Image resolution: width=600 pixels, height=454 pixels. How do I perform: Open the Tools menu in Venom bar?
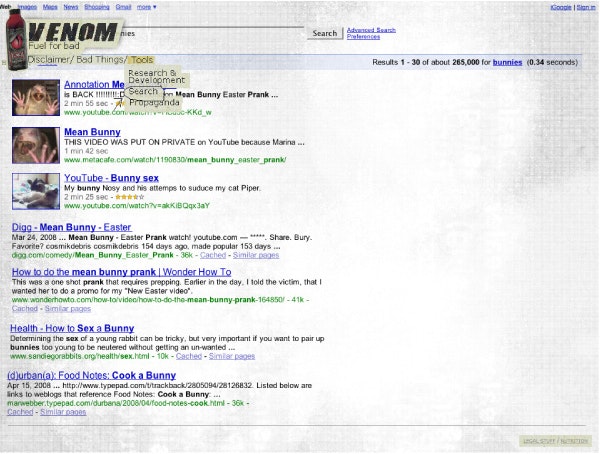pos(142,60)
